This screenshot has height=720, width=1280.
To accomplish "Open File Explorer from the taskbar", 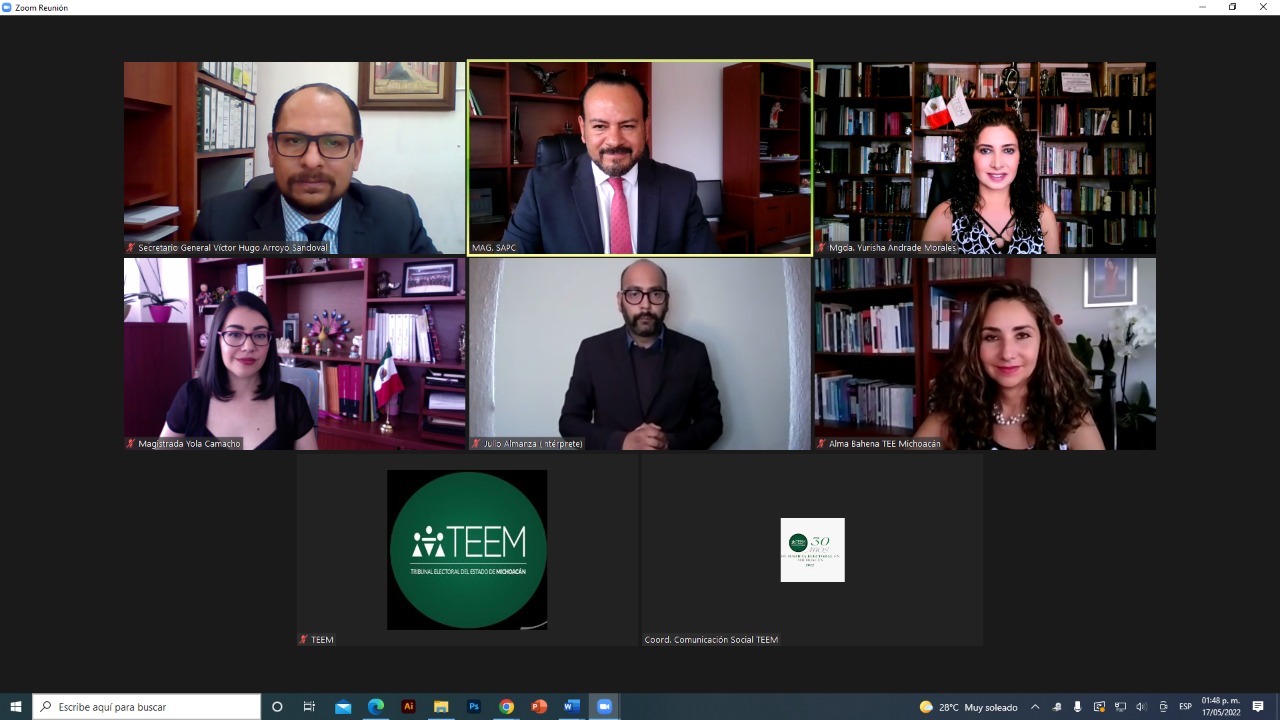I will point(441,707).
